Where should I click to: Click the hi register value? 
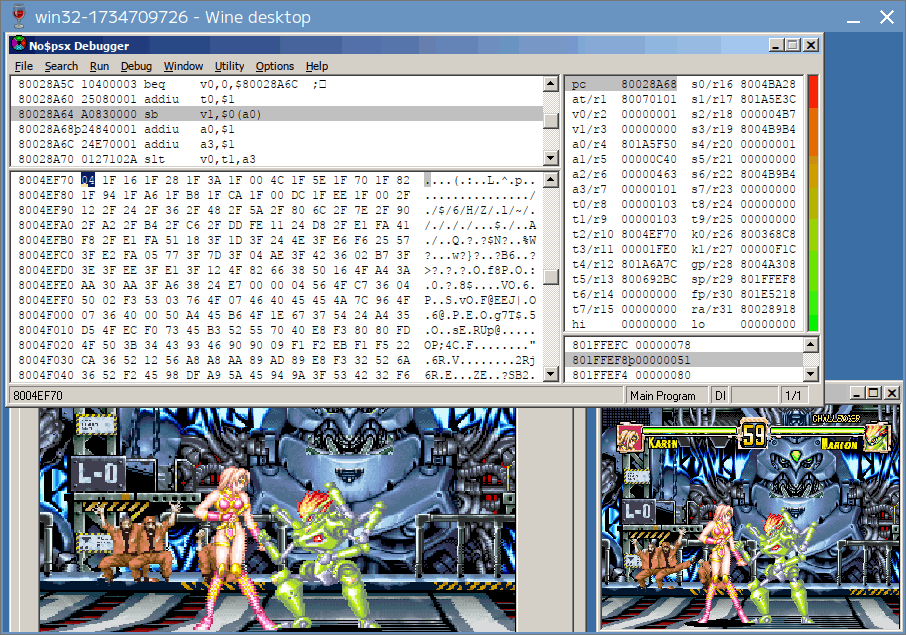648,324
